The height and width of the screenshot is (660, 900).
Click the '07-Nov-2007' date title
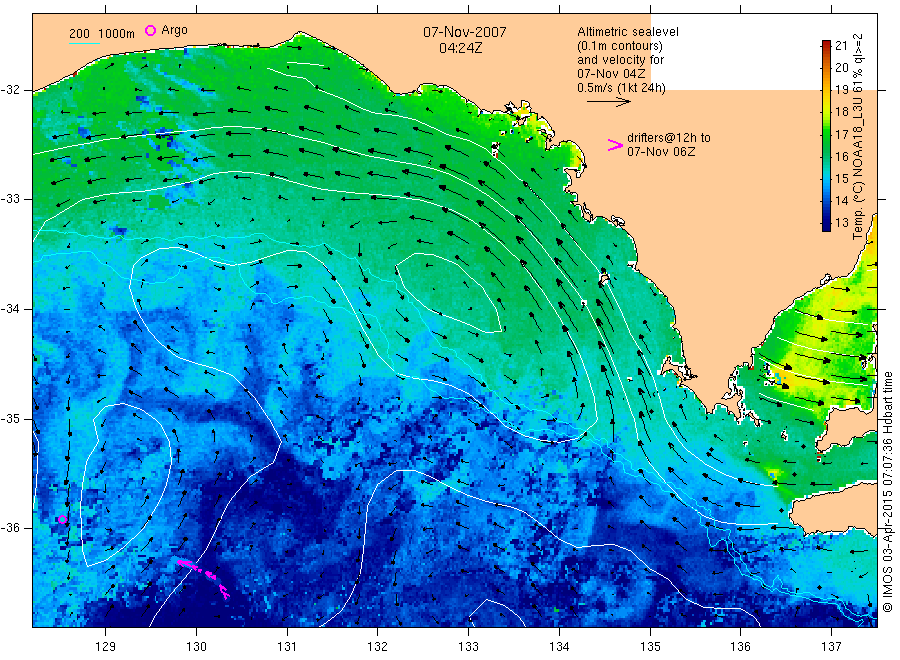click(x=464, y=32)
